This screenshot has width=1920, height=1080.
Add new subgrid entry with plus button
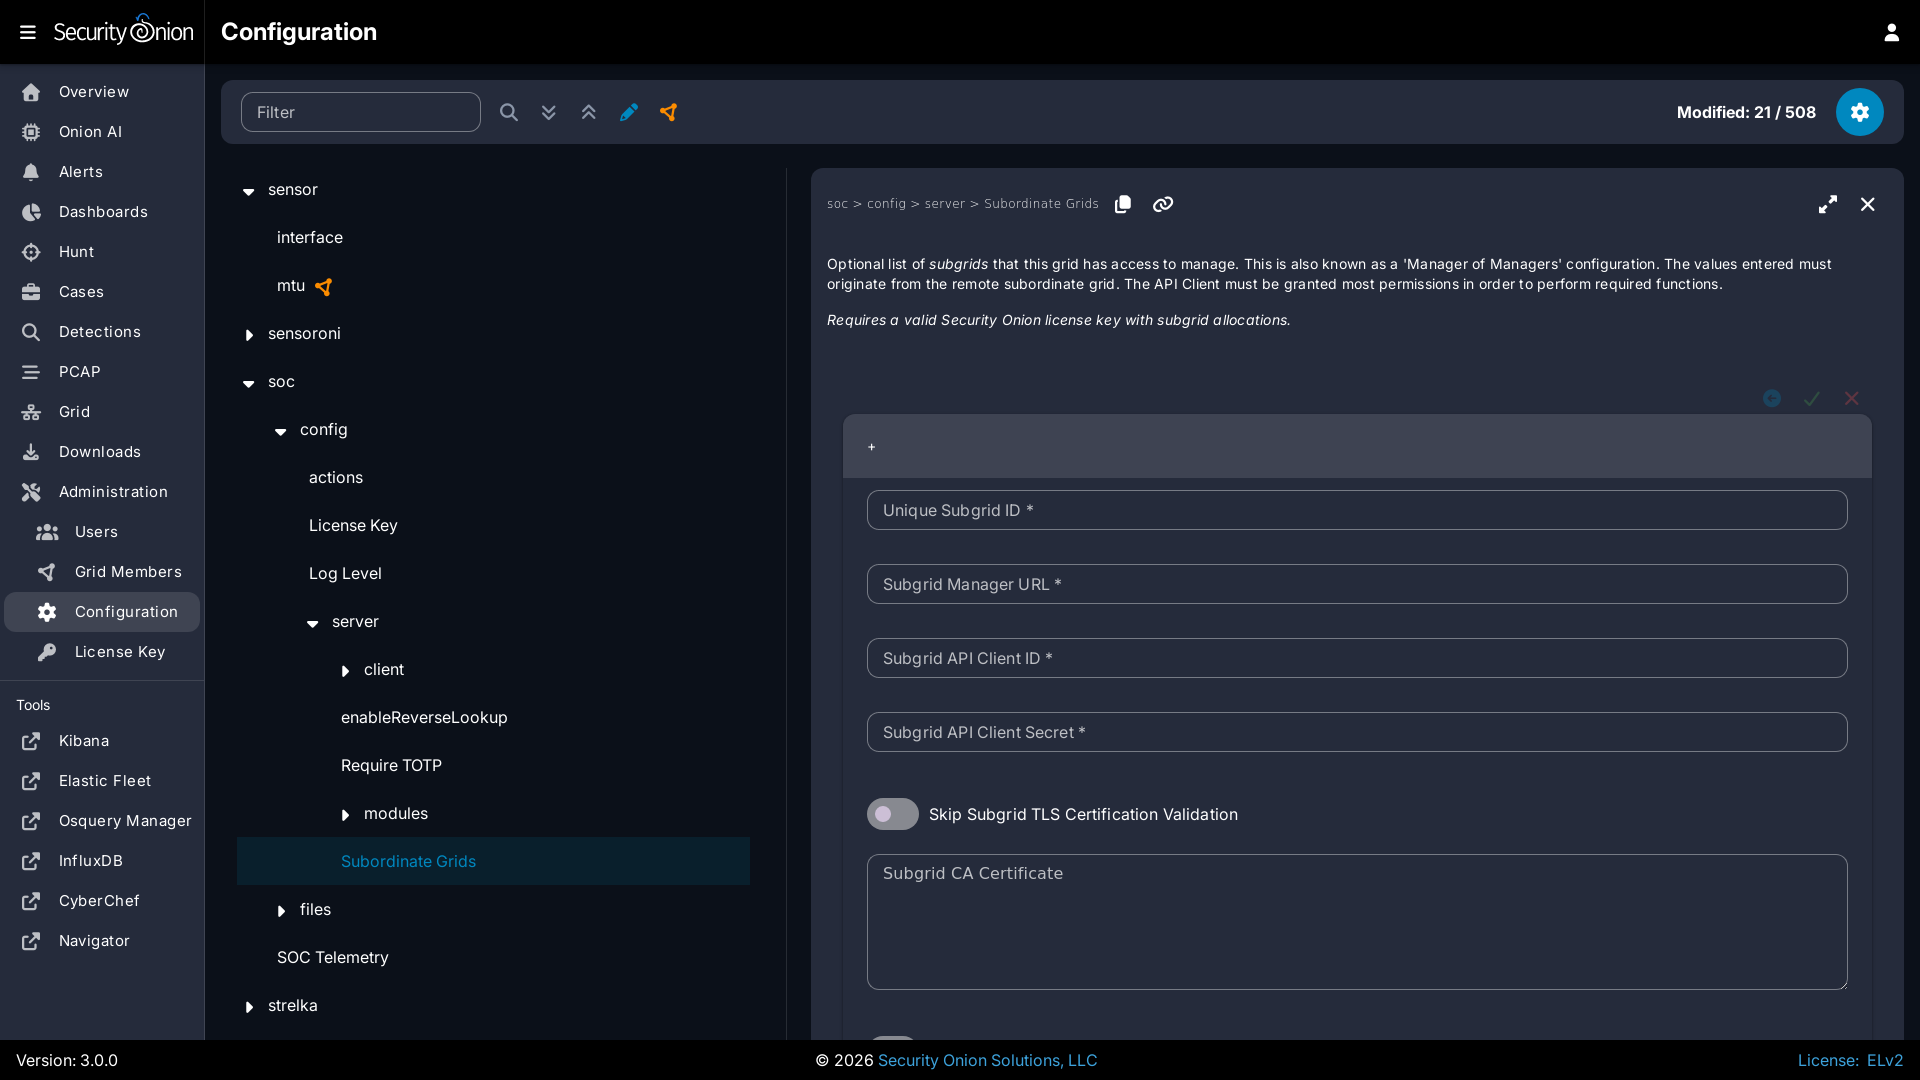[x=872, y=447]
